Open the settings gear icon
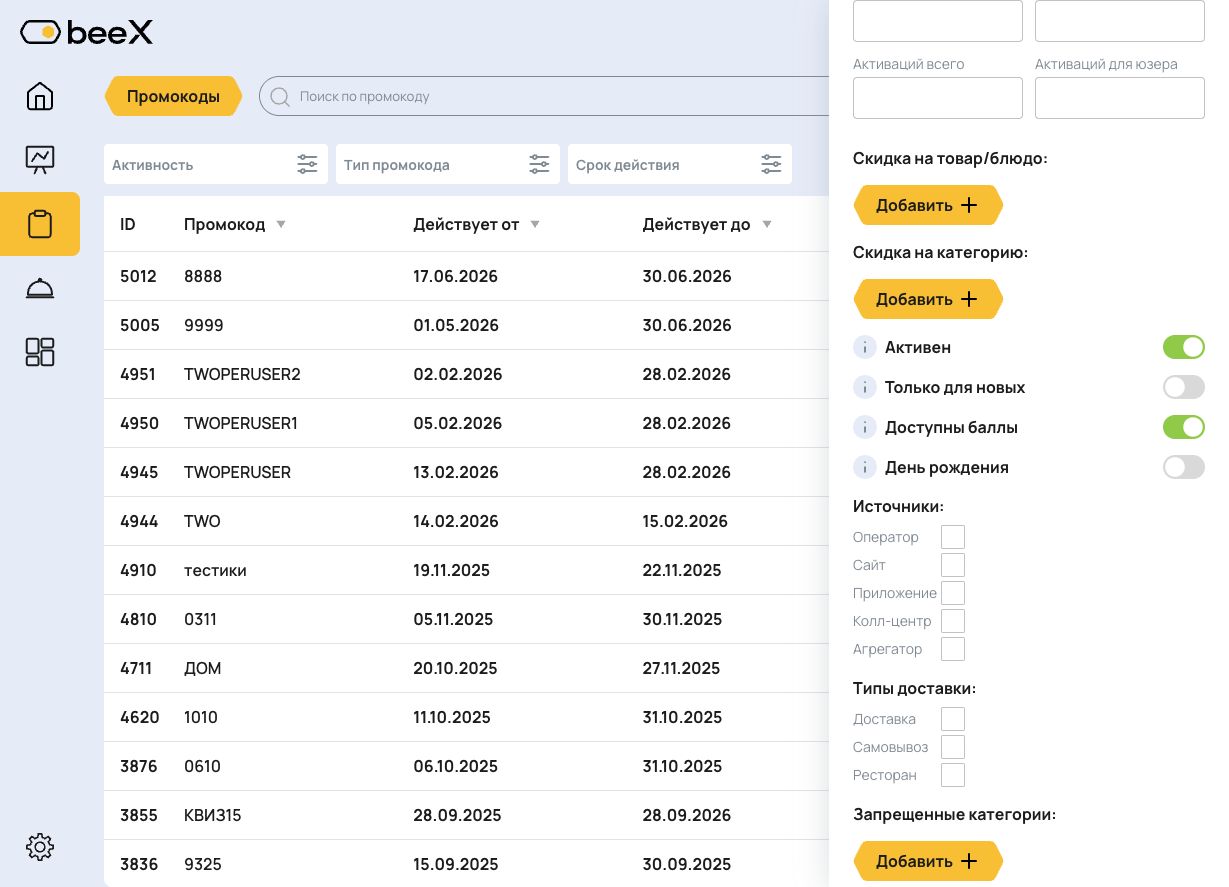The width and height of the screenshot is (1229, 887). coord(40,847)
